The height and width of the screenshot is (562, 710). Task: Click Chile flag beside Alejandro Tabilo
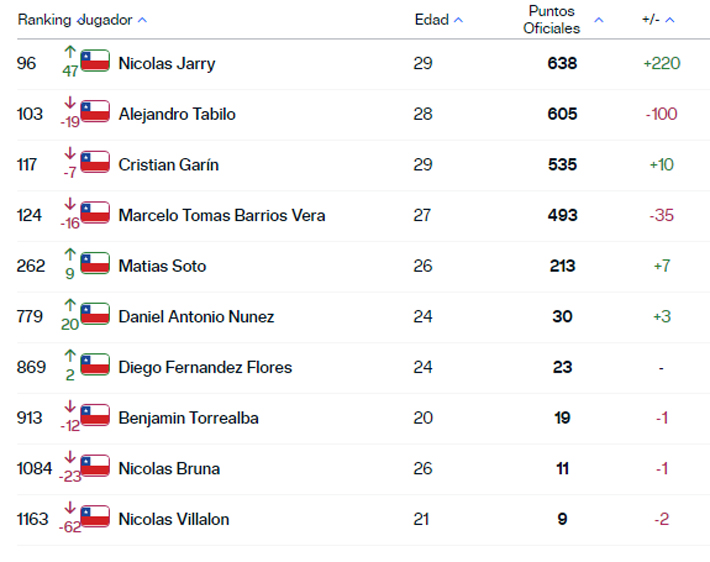(95, 111)
